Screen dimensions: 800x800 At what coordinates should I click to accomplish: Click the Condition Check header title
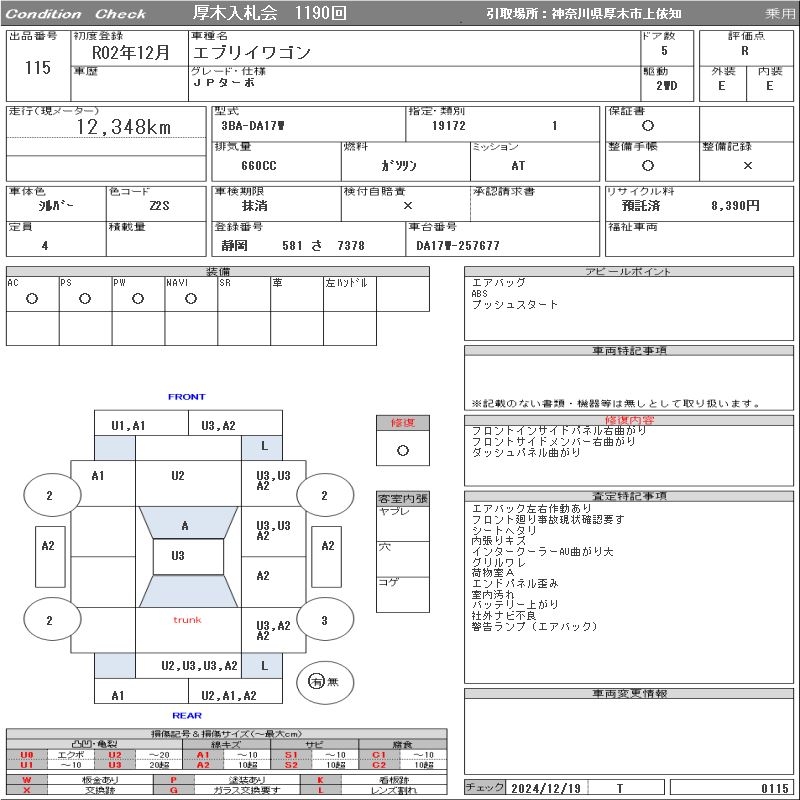[77, 14]
